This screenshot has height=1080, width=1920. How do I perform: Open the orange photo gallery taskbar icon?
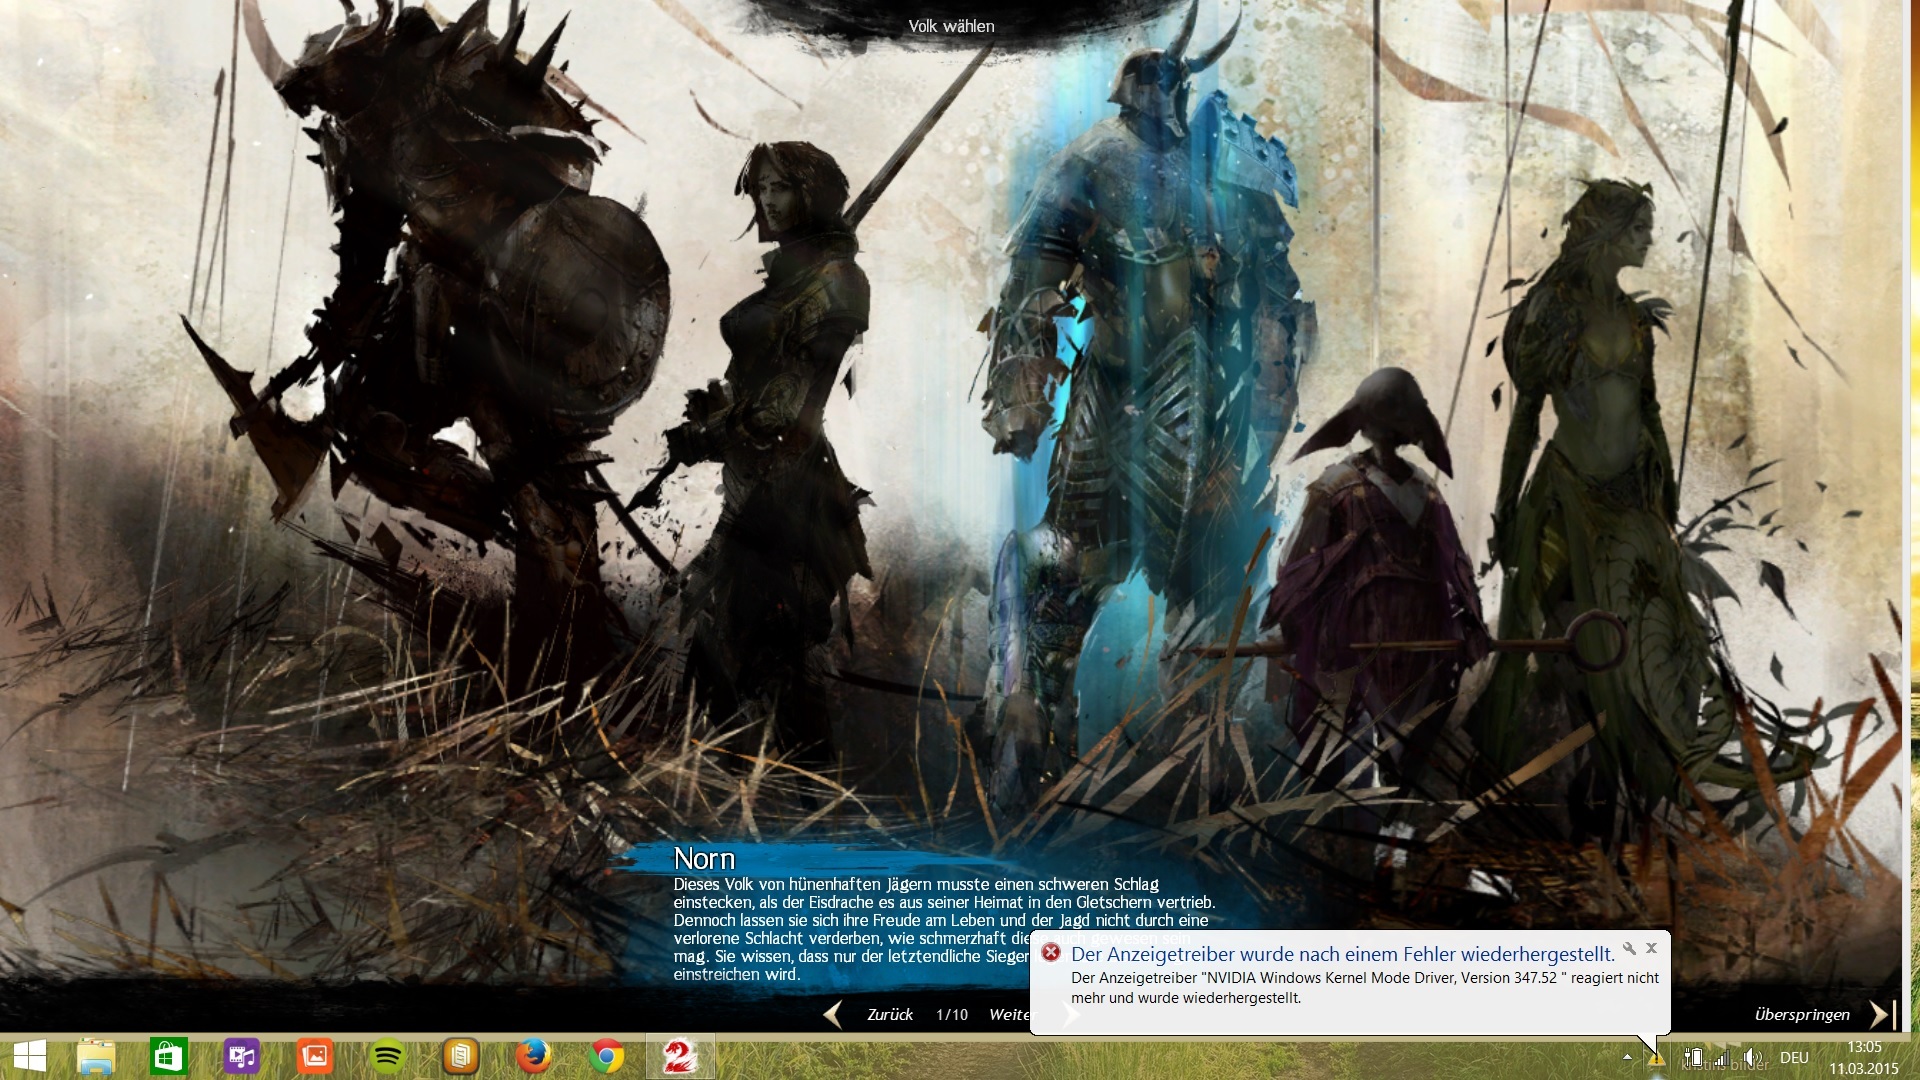pos(314,1057)
